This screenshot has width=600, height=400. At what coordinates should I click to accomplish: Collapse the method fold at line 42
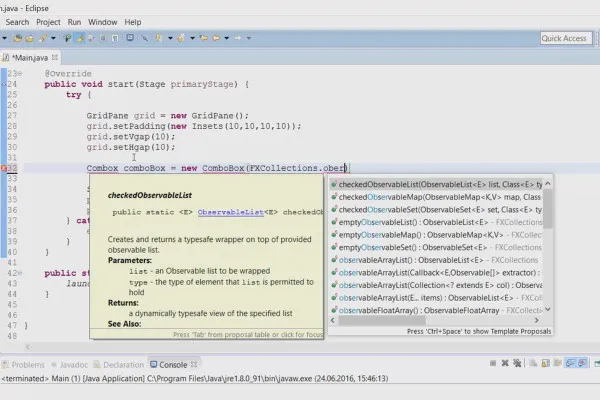tap(20, 273)
